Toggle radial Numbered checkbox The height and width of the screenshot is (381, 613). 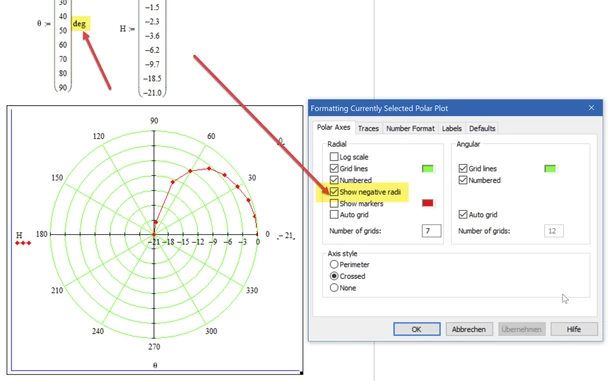[334, 180]
